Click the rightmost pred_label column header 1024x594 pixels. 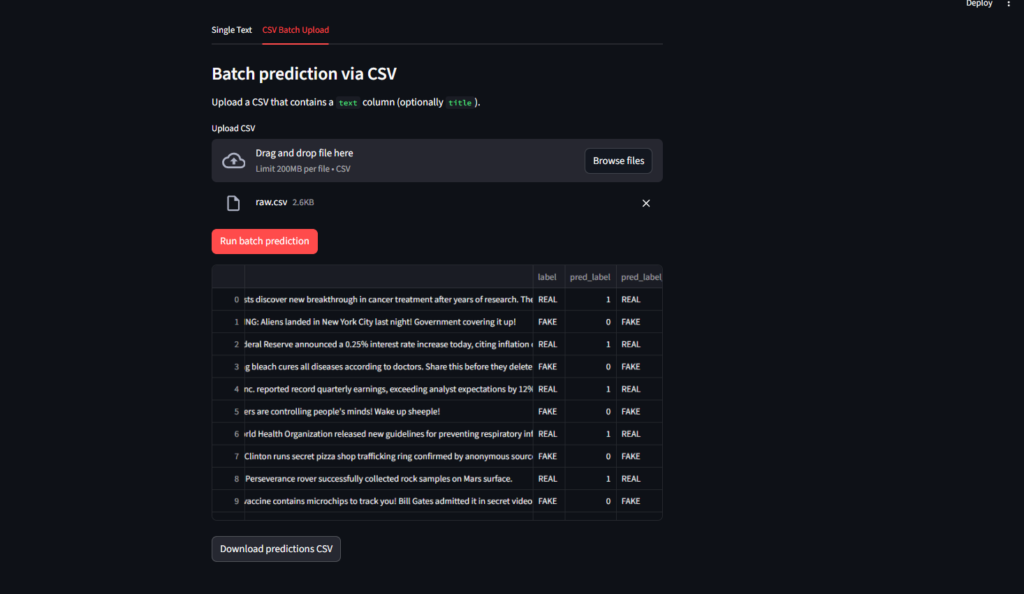pyautogui.click(x=640, y=277)
